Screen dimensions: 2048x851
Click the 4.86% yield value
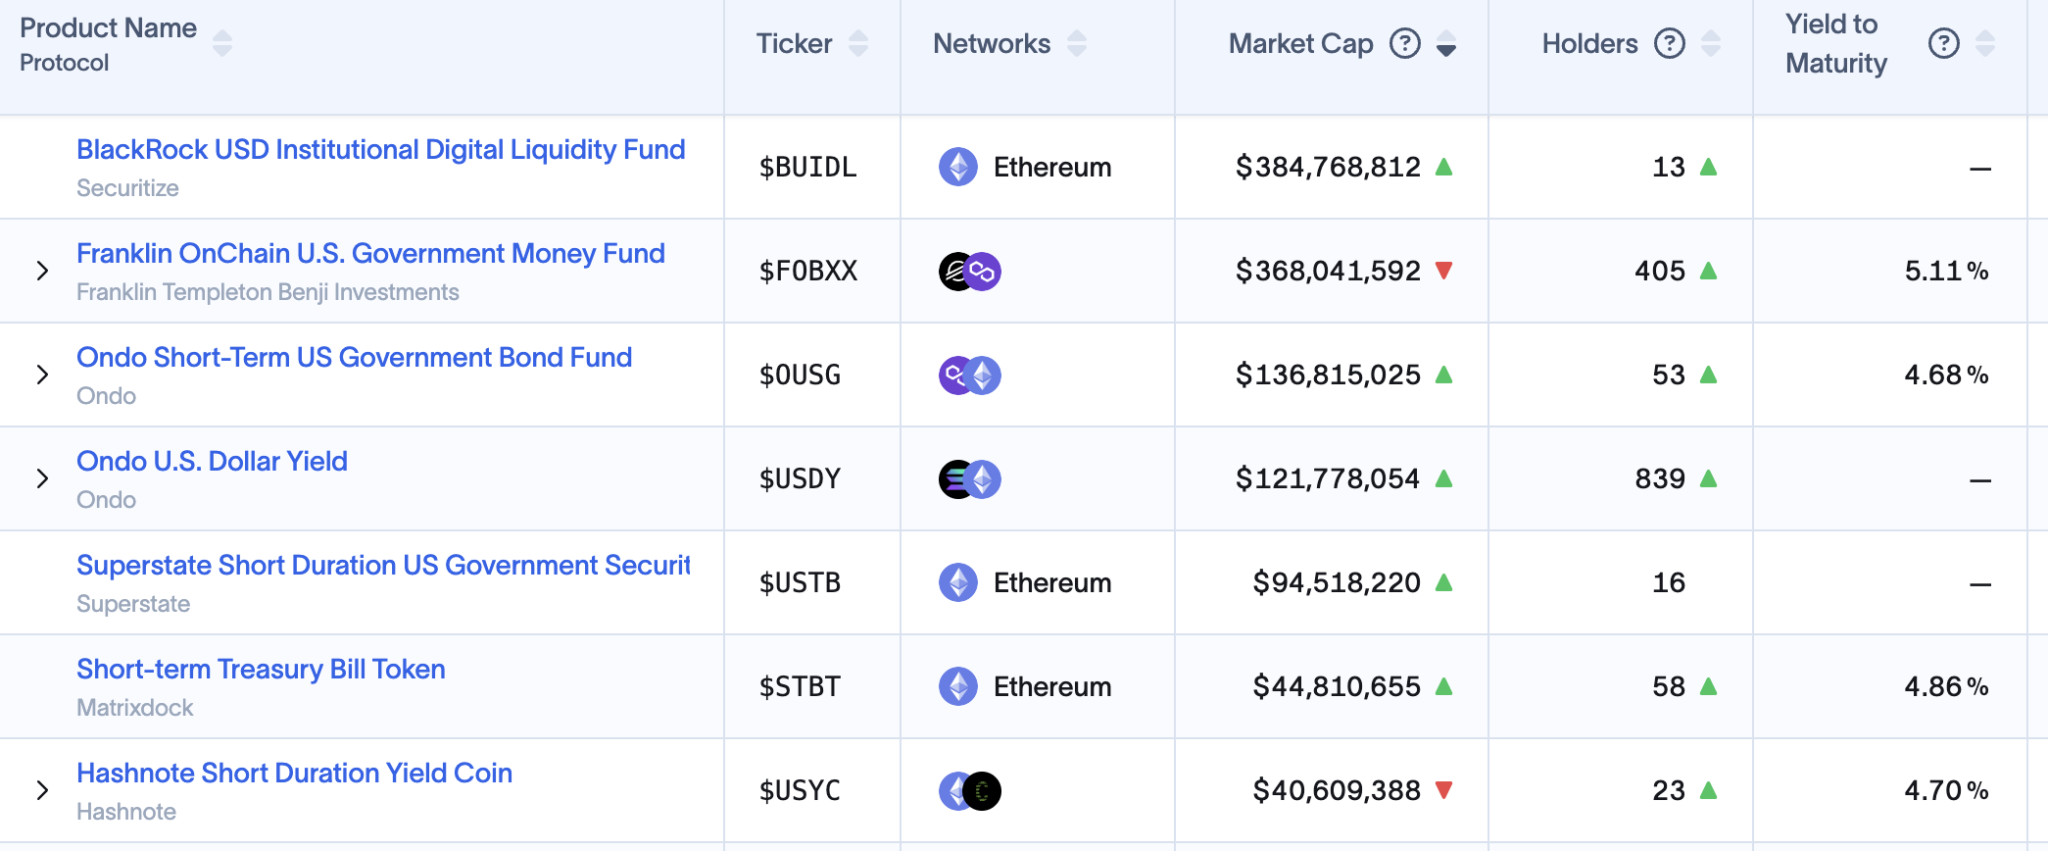point(1947,687)
